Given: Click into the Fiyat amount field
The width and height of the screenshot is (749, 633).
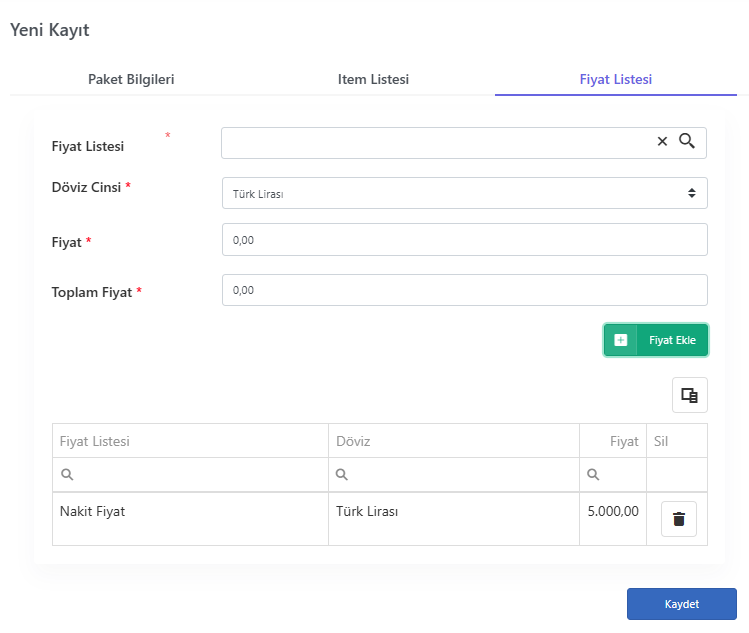Looking at the screenshot, I should (x=464, y=239).
